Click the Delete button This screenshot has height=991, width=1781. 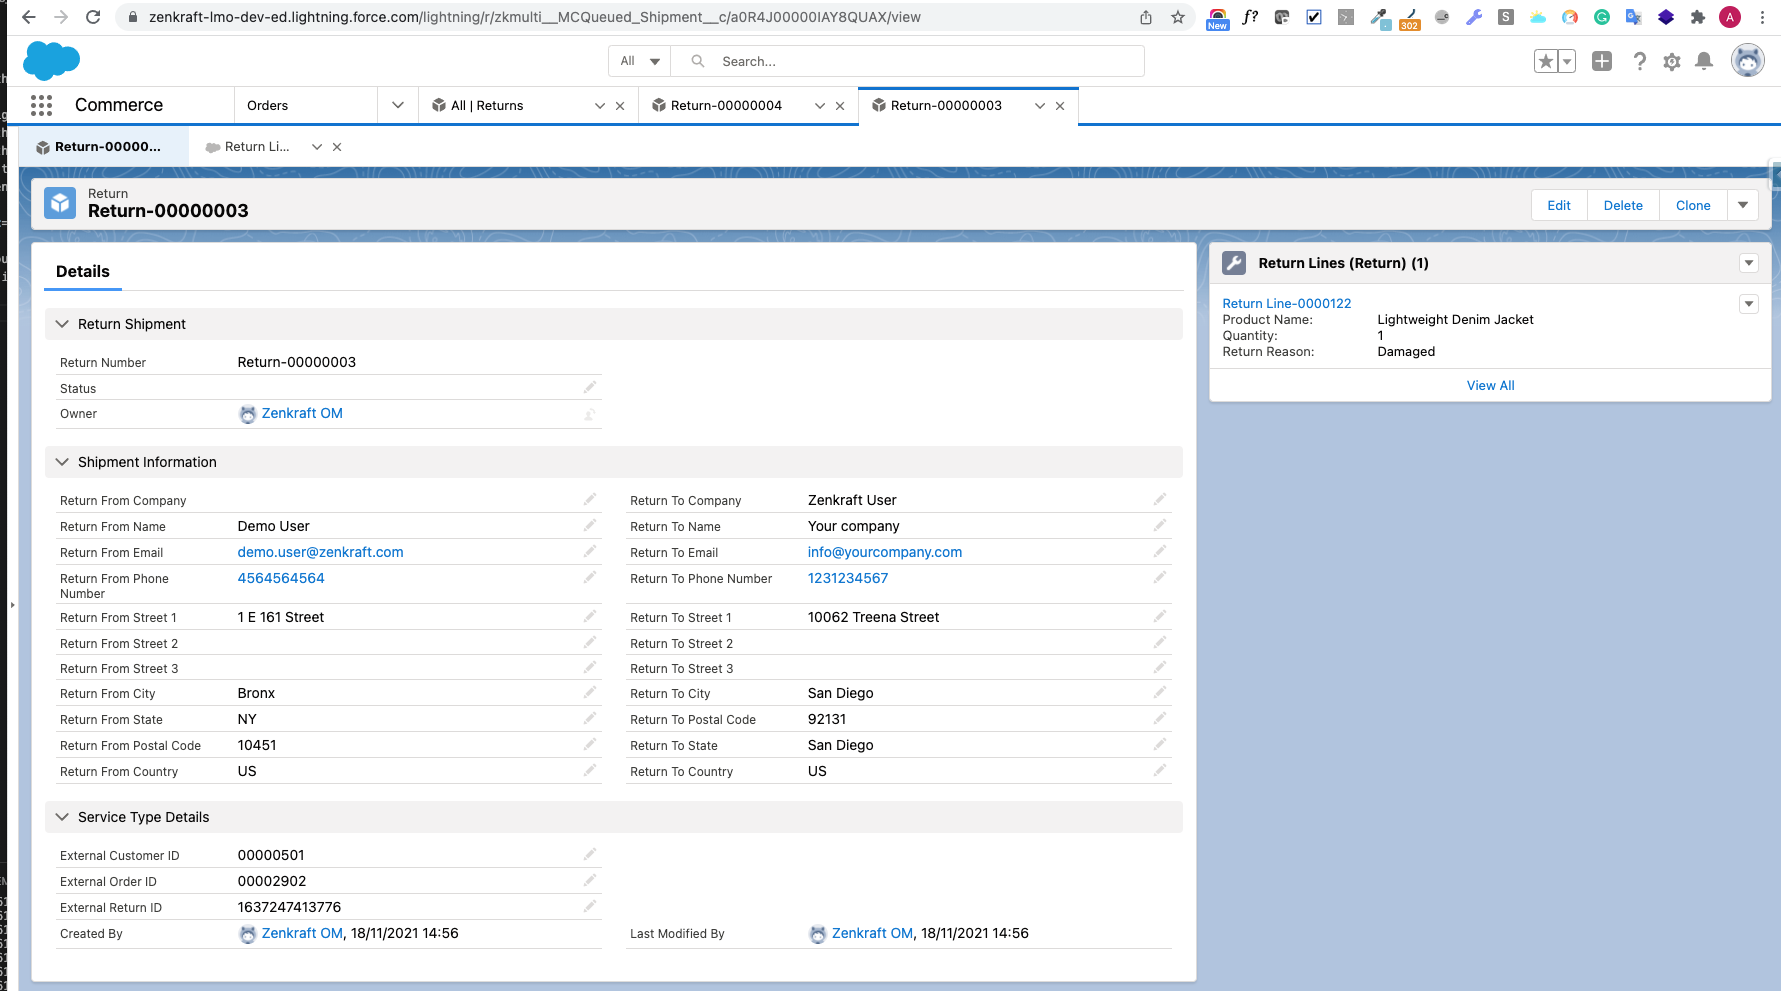(x=1623, y=205)
